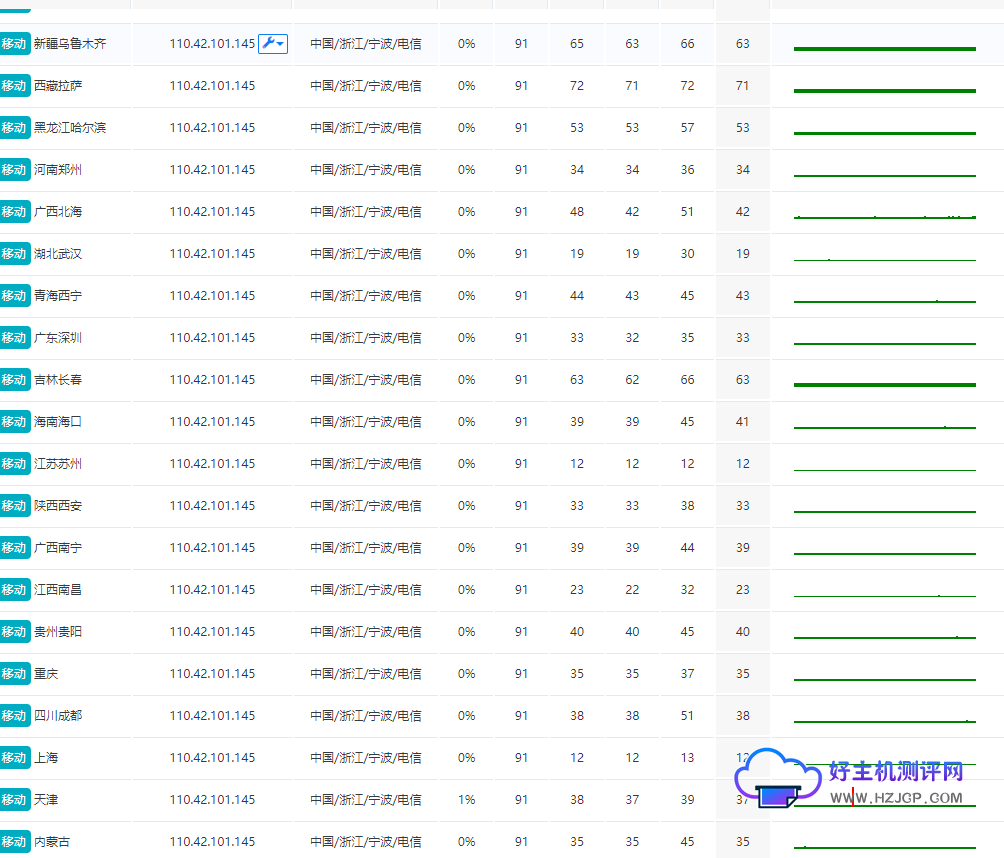This screenshot has width=1004, height=858.
Task: Click the 1% packet loss value for 天津
Action: 466,800
